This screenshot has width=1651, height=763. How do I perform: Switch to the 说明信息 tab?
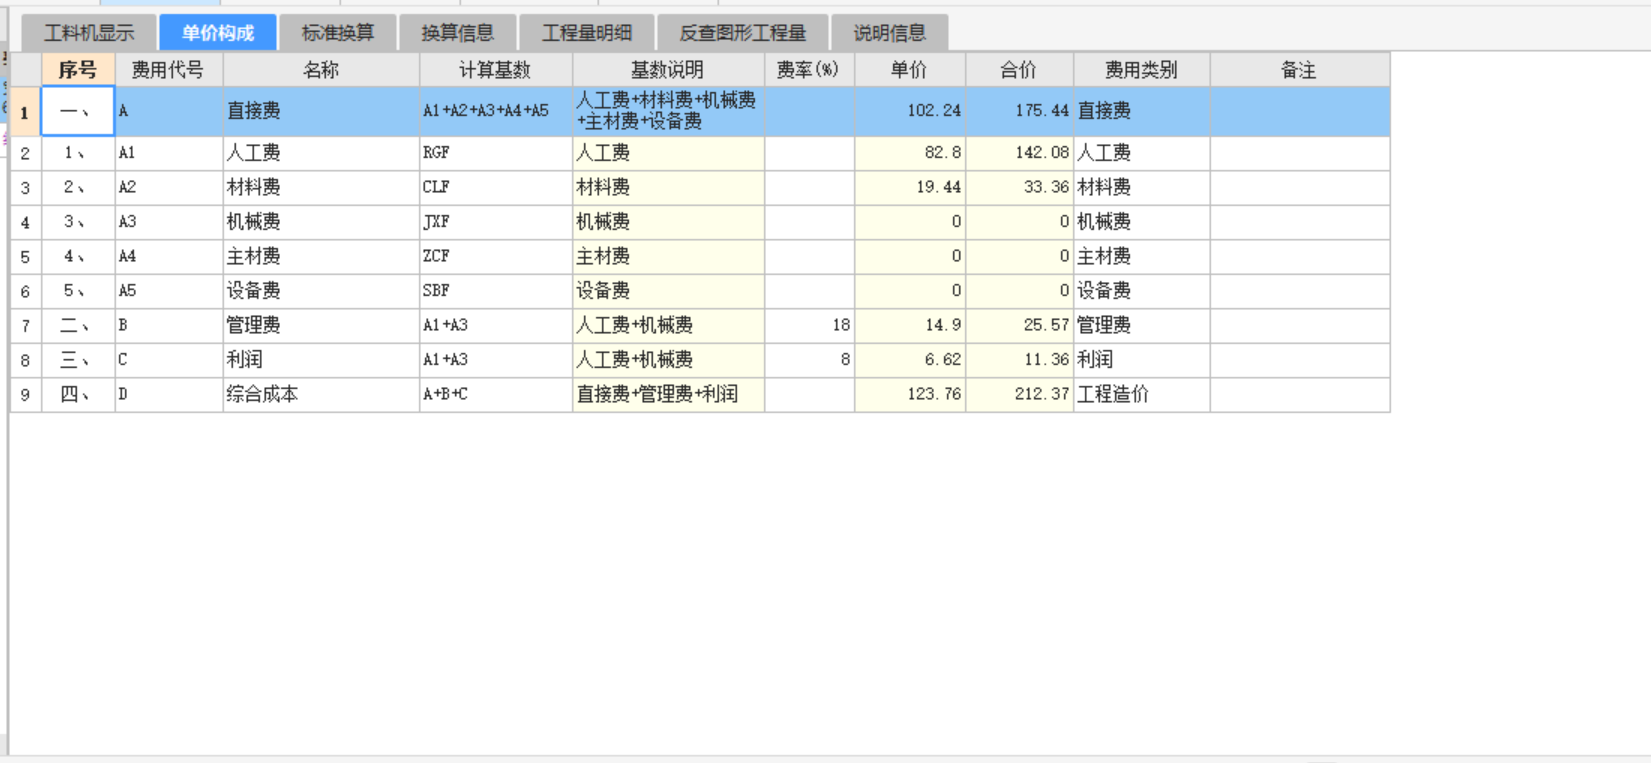(890, 33)
